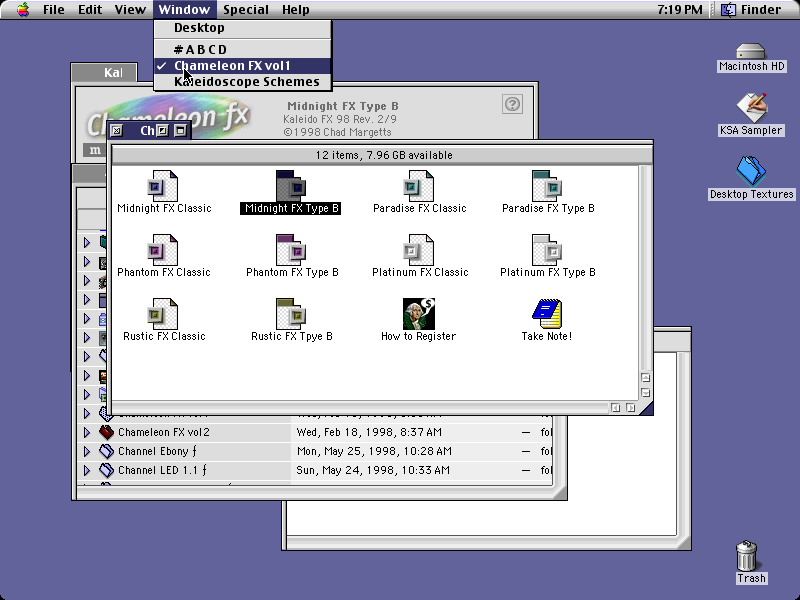
Task: Choose Desktop from the Window menu
Action: click(242, 28)
